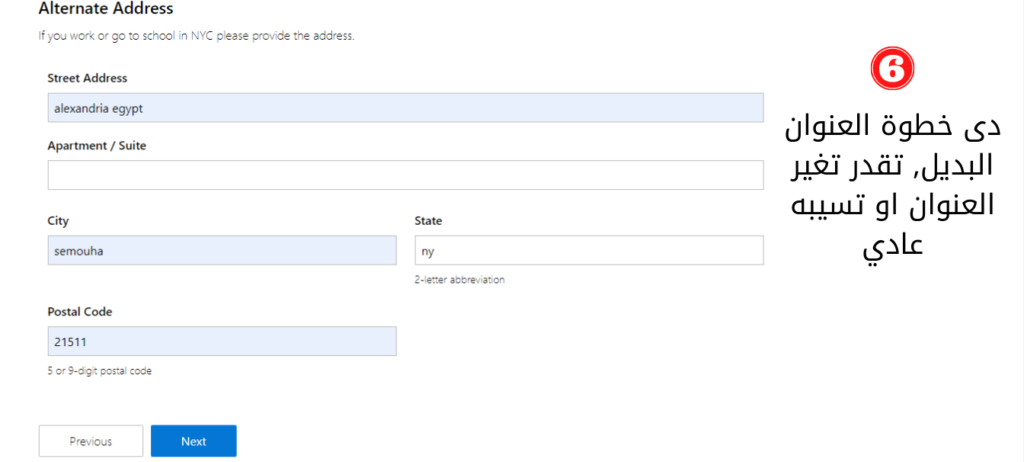Click the State field containing ny
Image resolution: width=1024 pixels, height=462 pixels.
589,250
